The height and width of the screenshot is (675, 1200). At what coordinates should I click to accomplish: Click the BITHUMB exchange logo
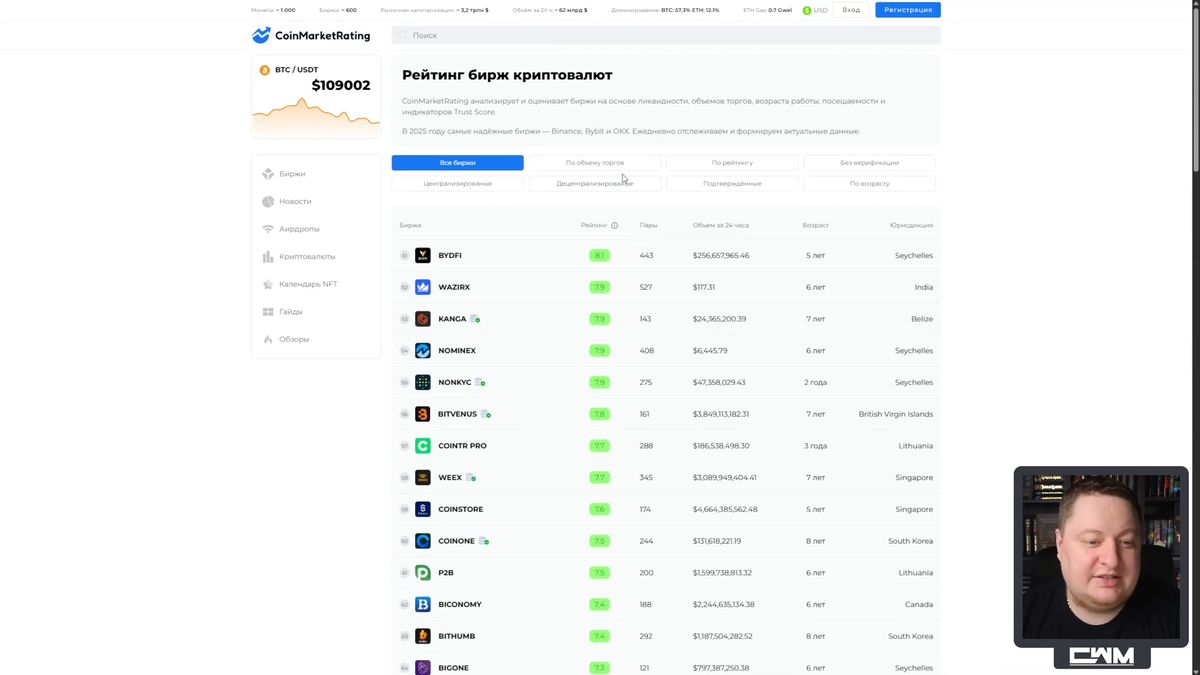(423, 636)
